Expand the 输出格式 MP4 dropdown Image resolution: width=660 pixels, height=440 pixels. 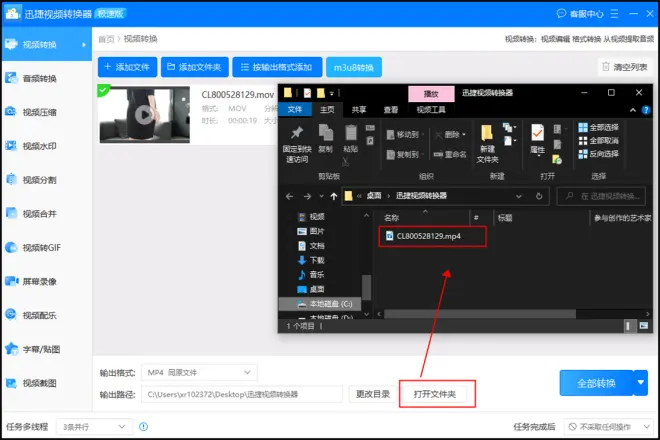click(199, 372)
